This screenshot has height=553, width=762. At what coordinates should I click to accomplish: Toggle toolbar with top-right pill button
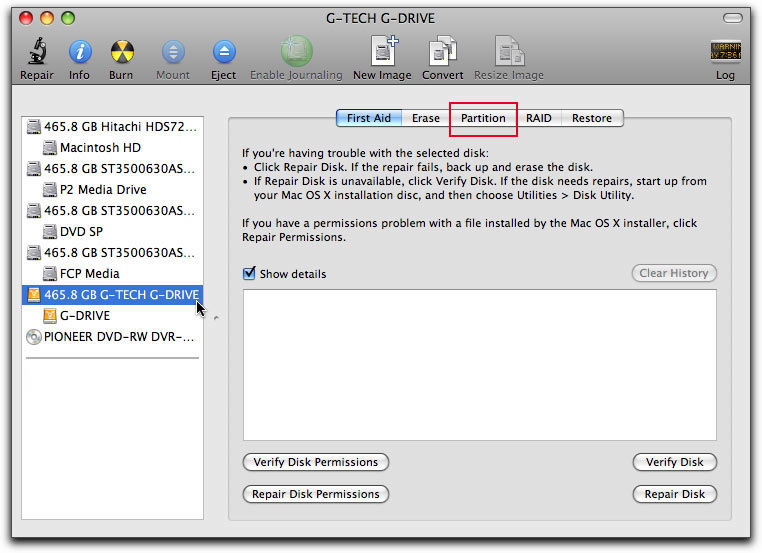pos(733,18)
